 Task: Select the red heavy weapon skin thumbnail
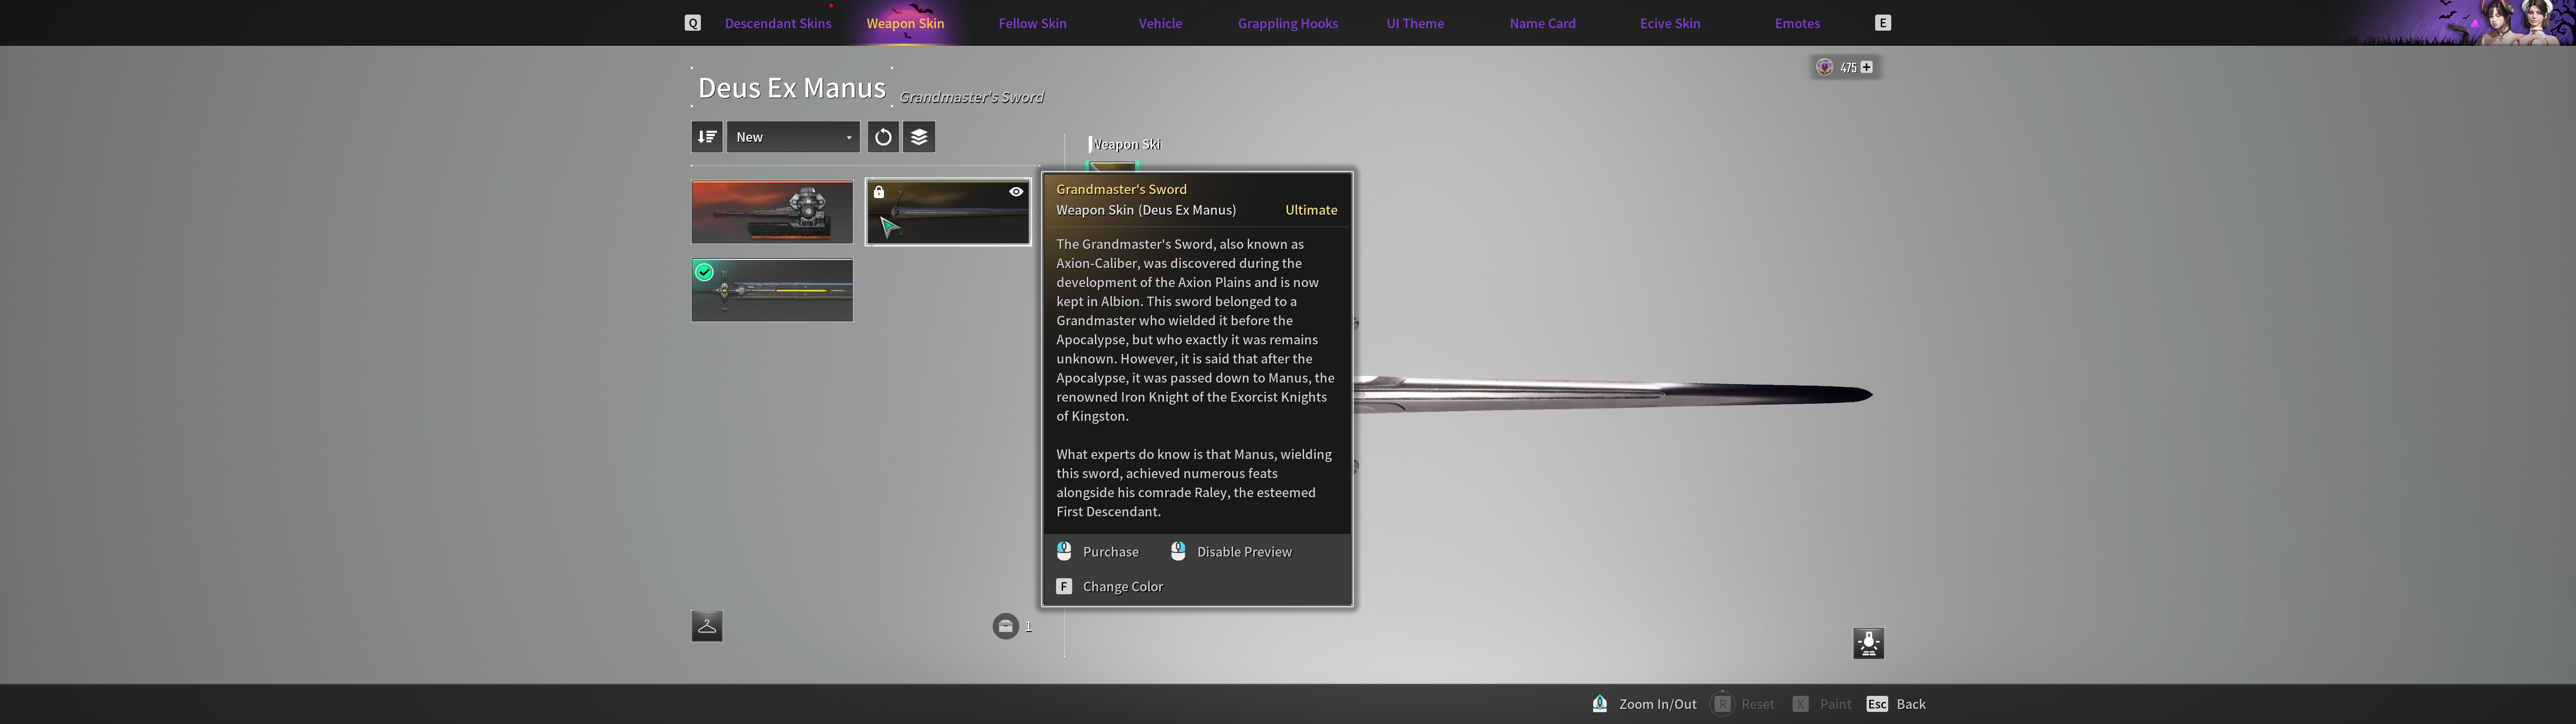[772, 212]
